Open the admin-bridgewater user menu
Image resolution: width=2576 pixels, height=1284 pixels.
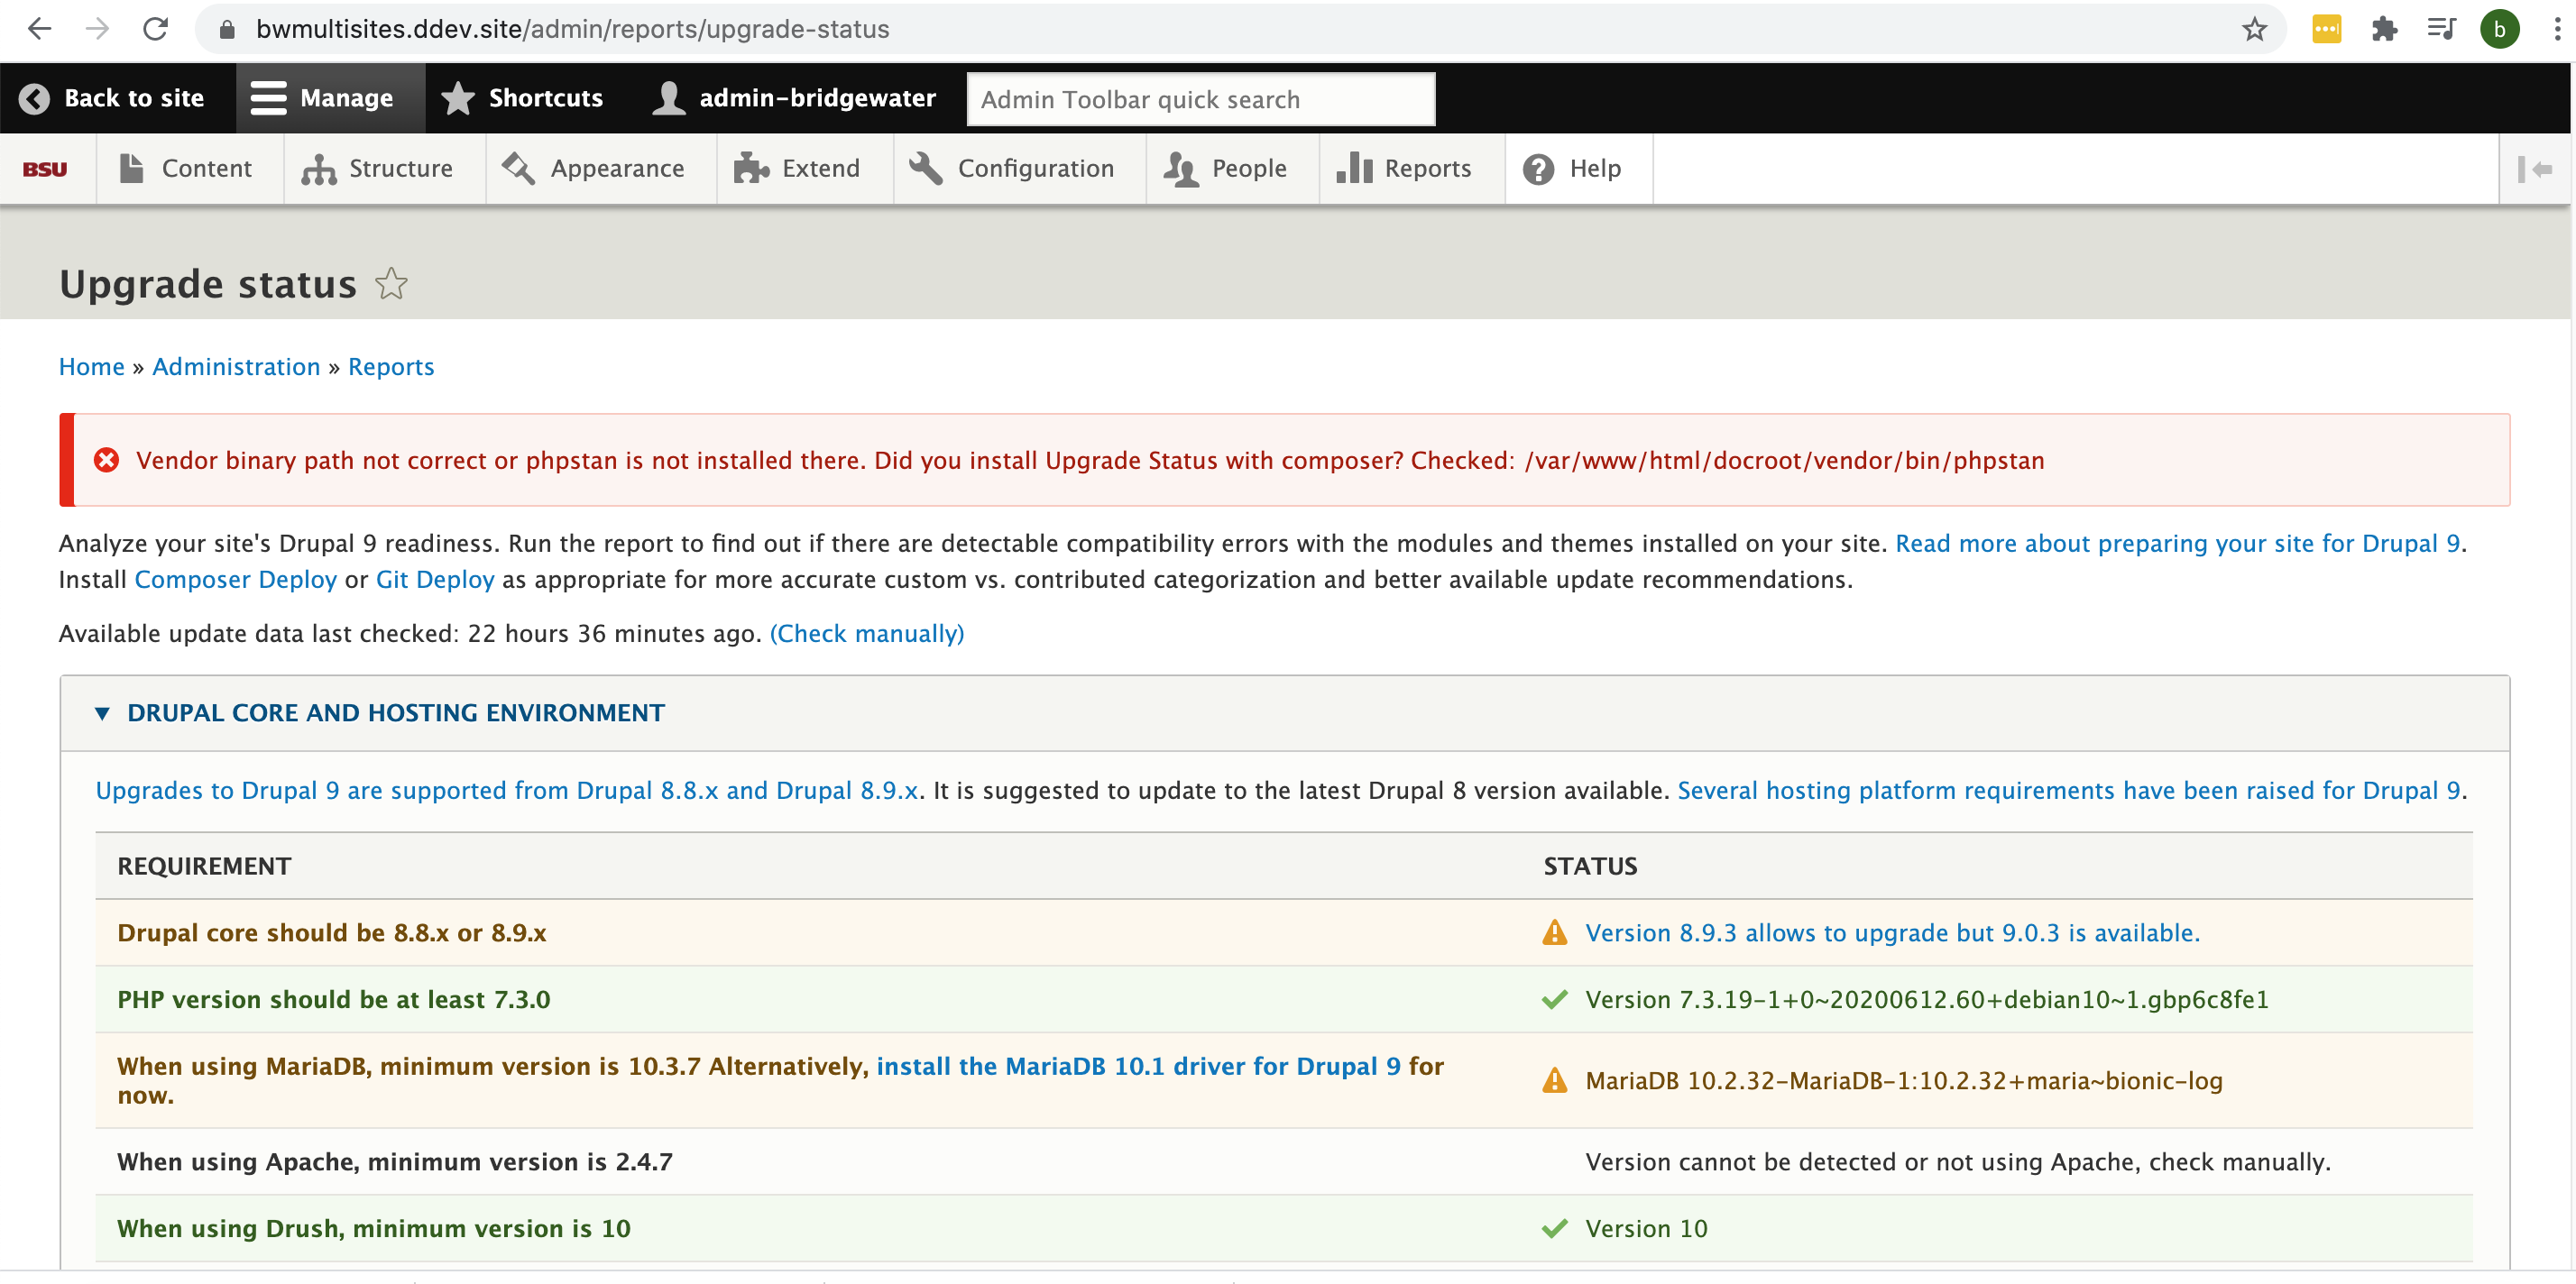794,98
